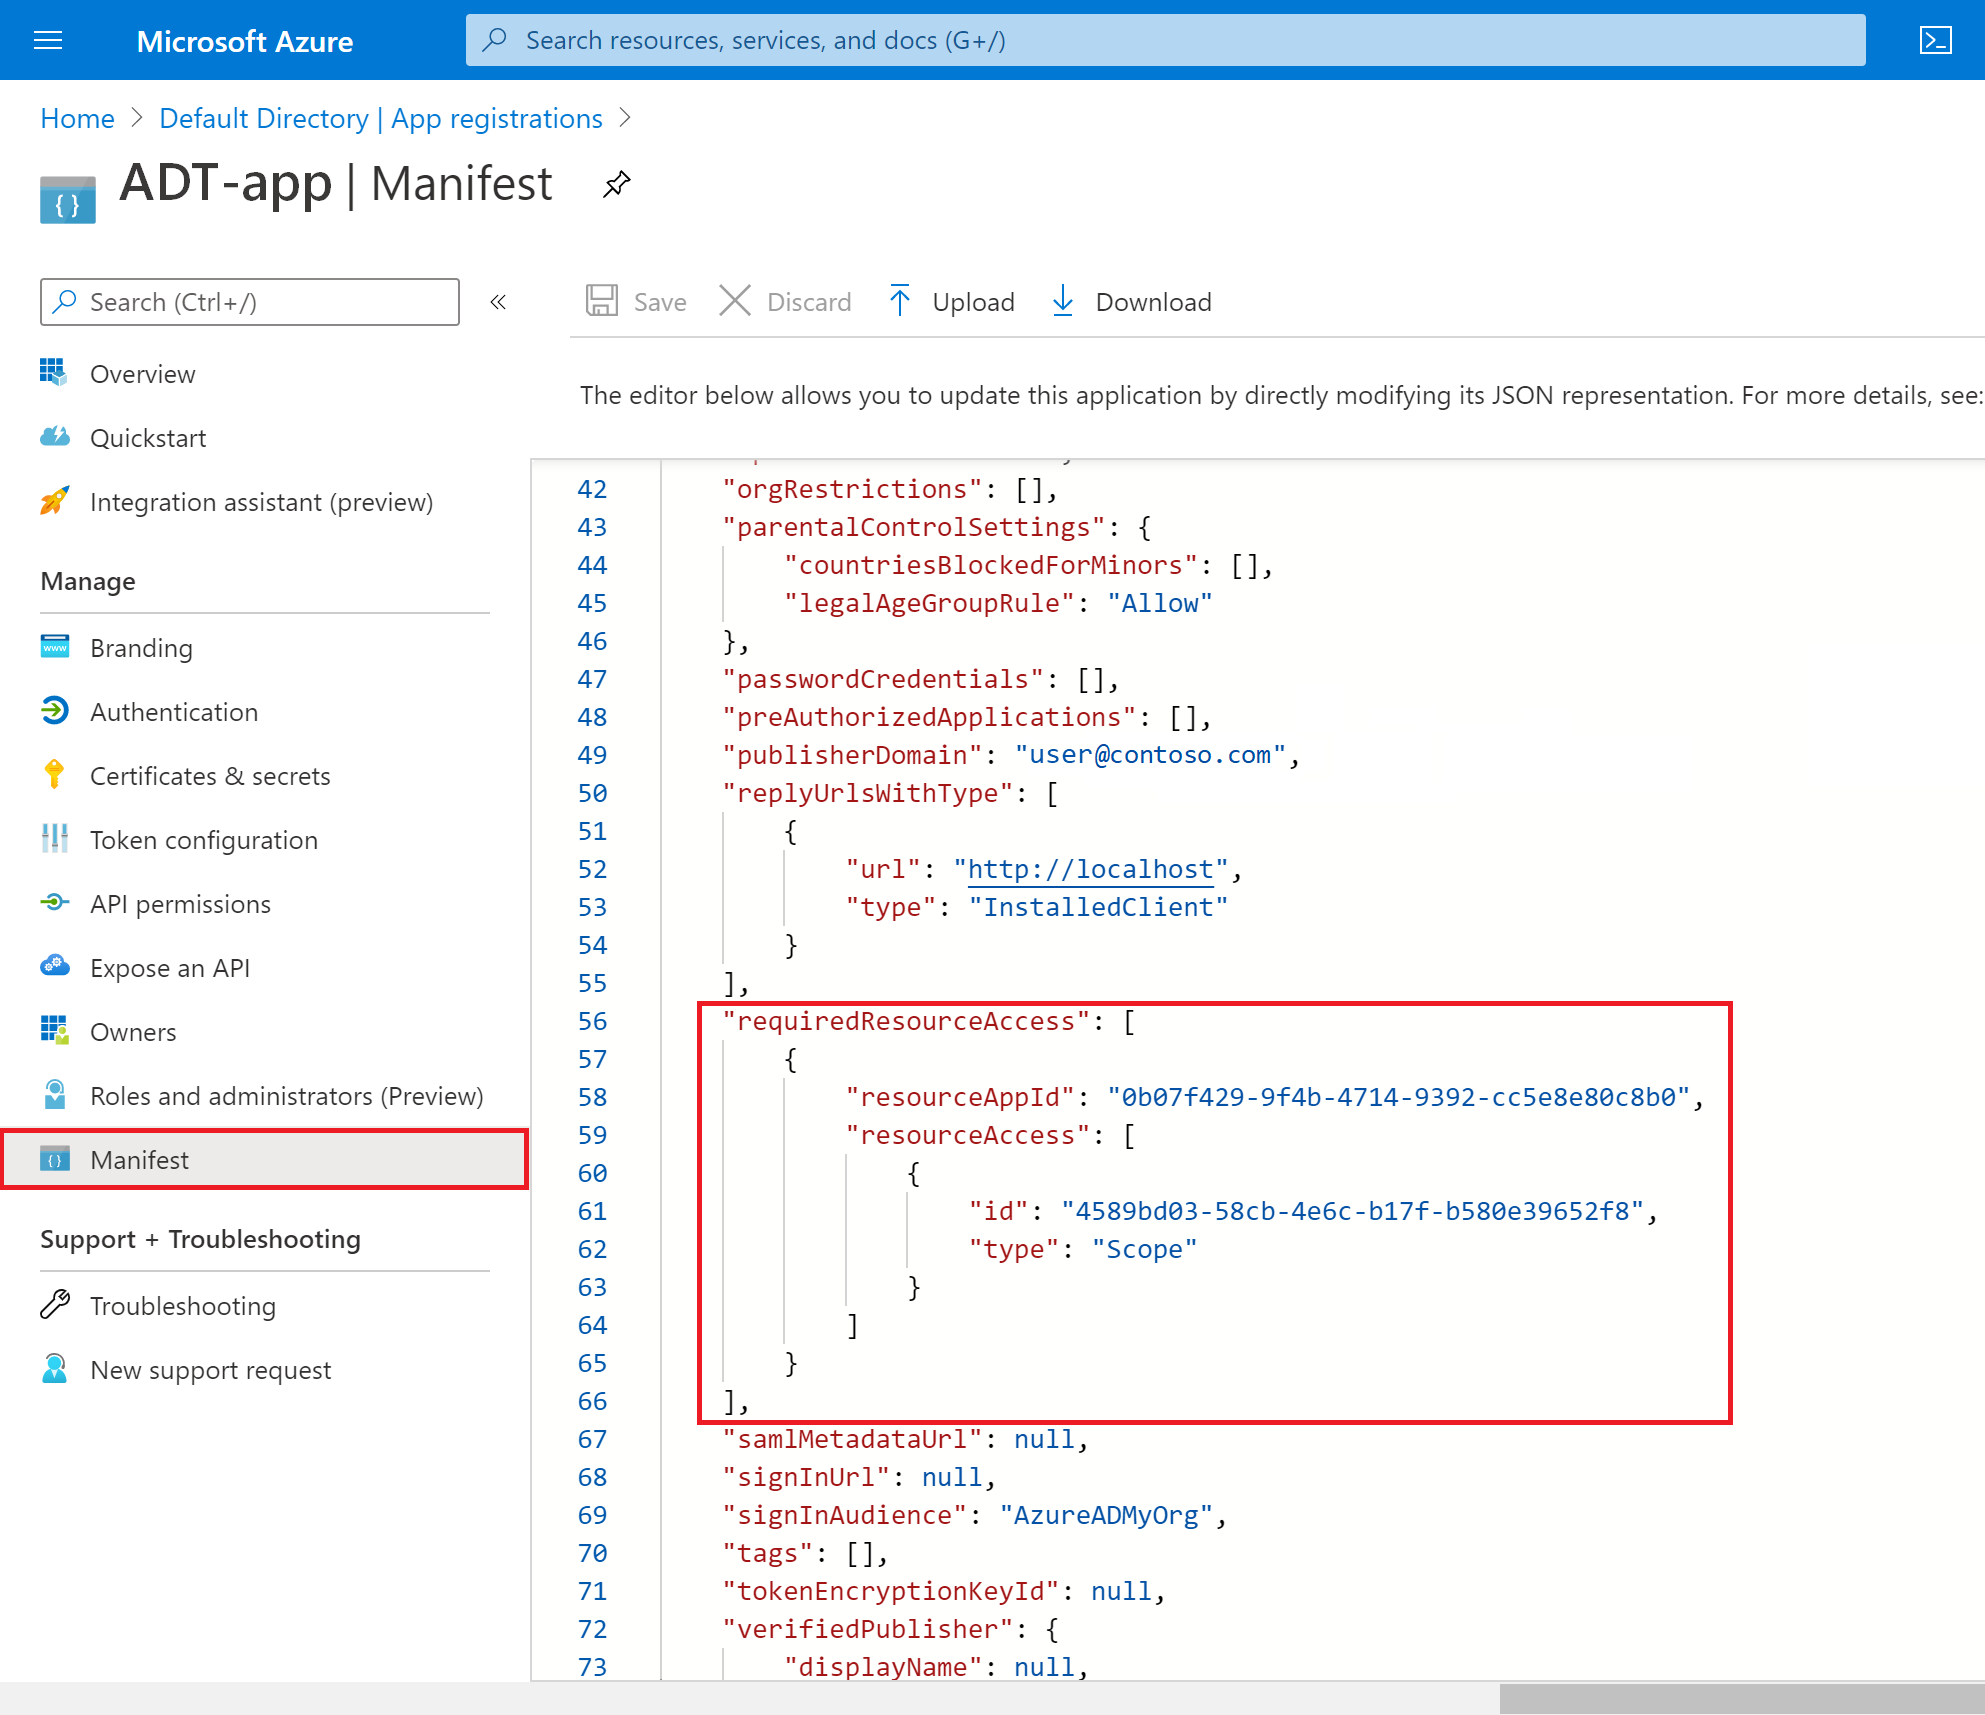Viewport: 1985px width, 1715px height.
Task: Expand the collapse panel sidebar button
Action: coord(500,302)
